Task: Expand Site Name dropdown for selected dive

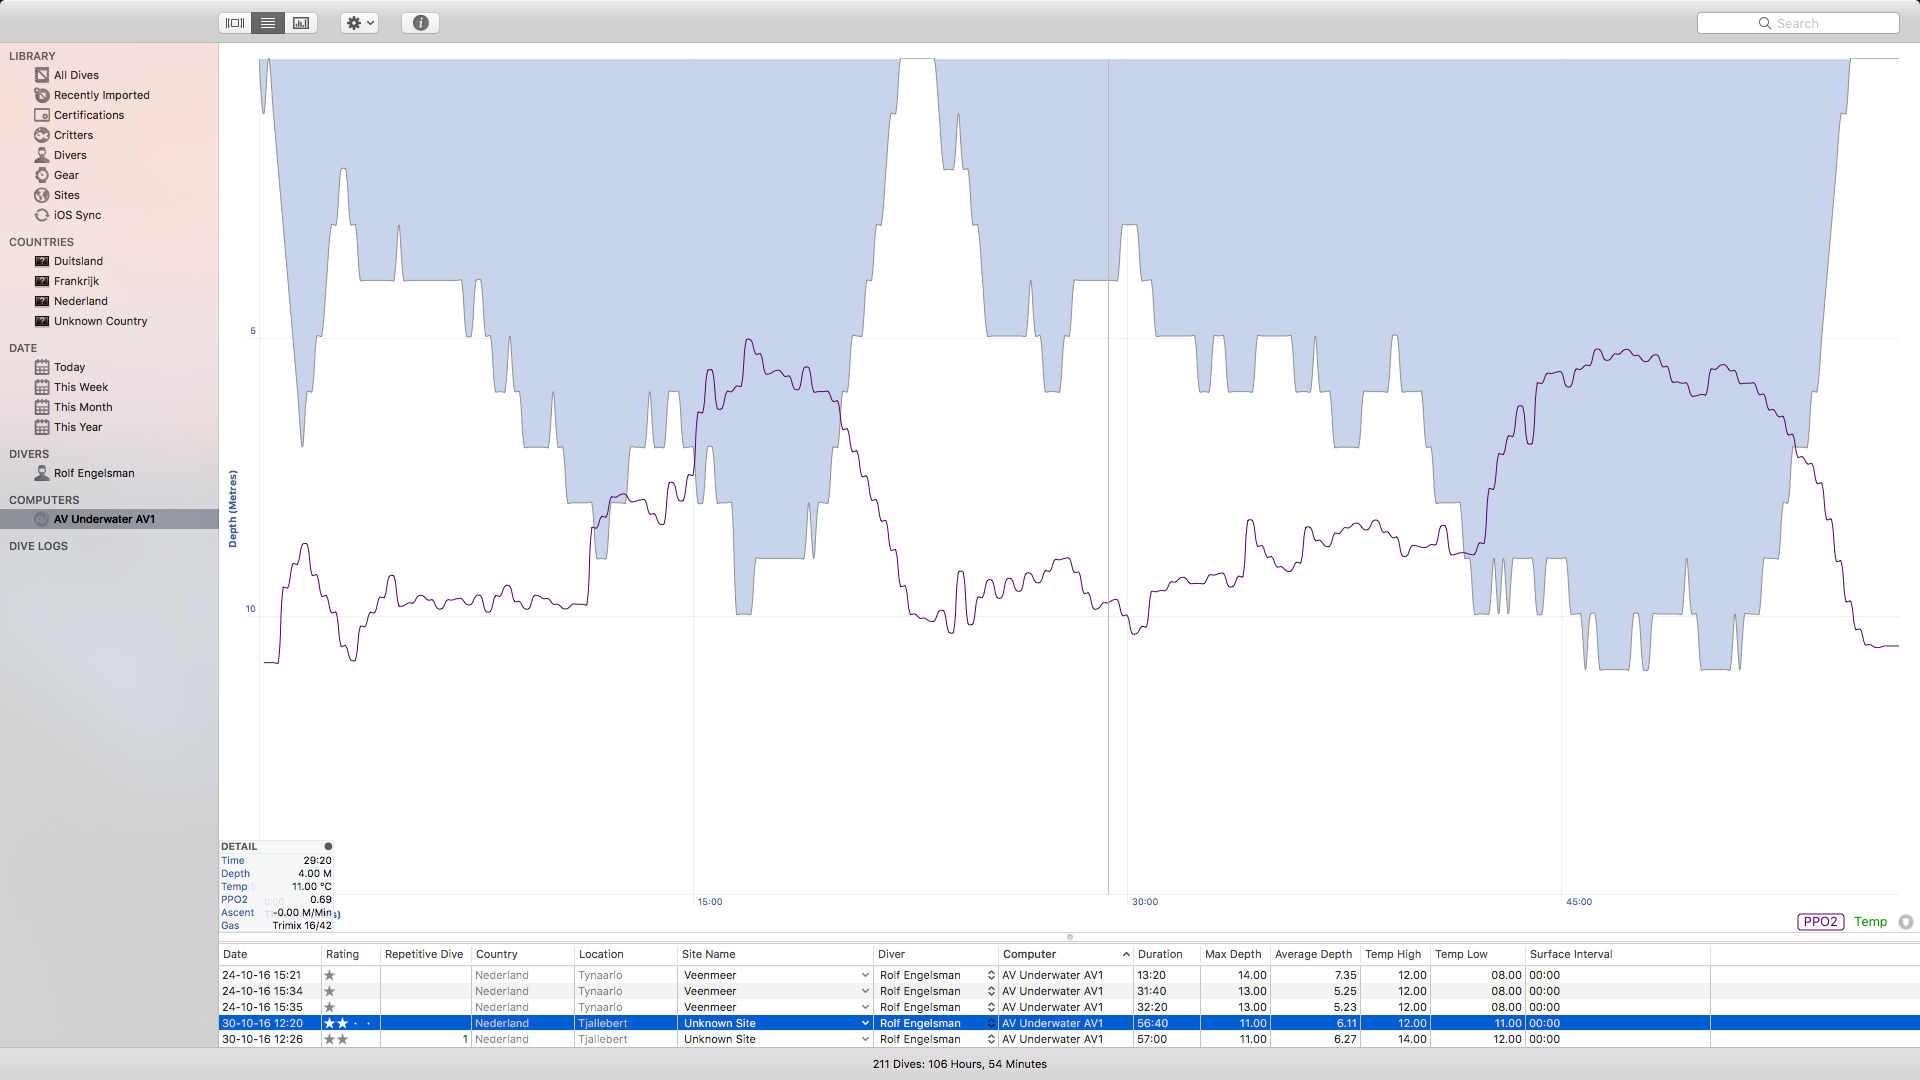Action: pyautogui.click(x=865, y=1023)
